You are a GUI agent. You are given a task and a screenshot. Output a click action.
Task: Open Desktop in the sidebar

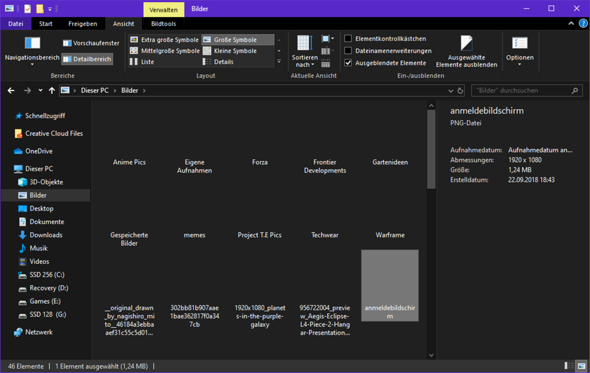[36, 209]
